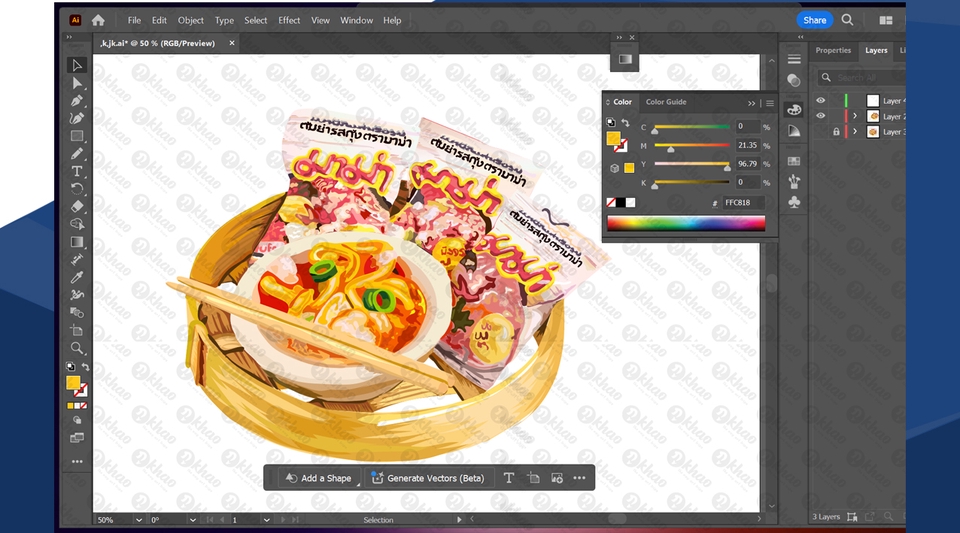The image size is (960, 533).
Task: Select the Shape Builder tool
Action: click(77, 224)
